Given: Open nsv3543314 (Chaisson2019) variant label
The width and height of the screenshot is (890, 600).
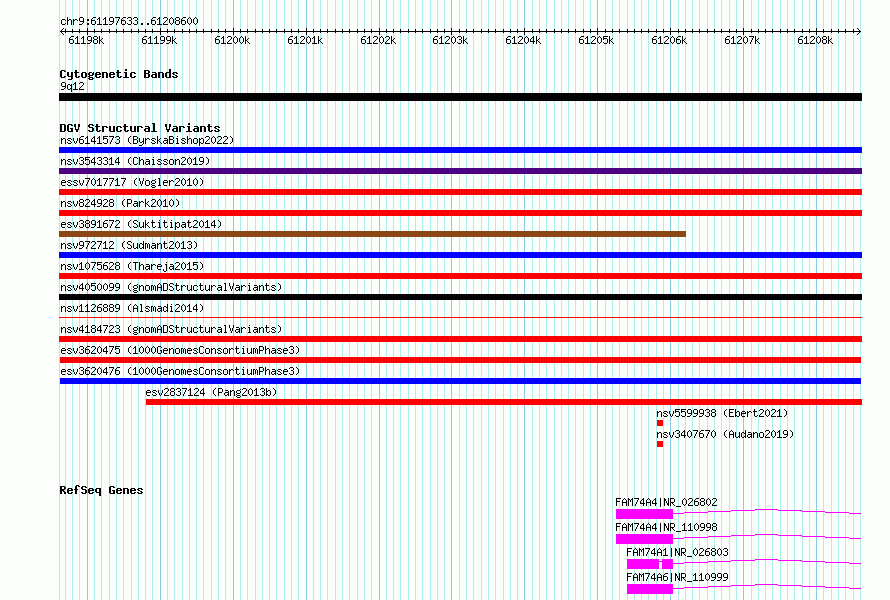Looking at the screenshot, I should (x=135, y=161).
